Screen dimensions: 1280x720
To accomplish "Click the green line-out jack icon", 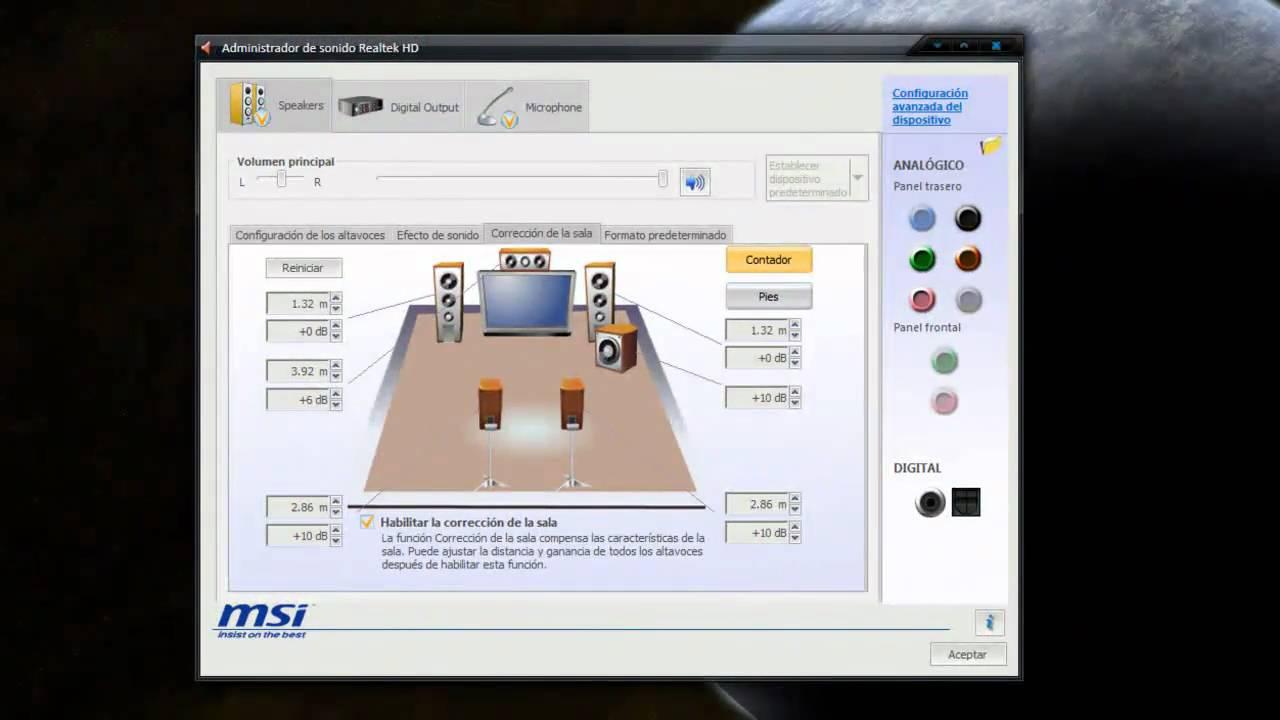I will click(x=921, y=259).
